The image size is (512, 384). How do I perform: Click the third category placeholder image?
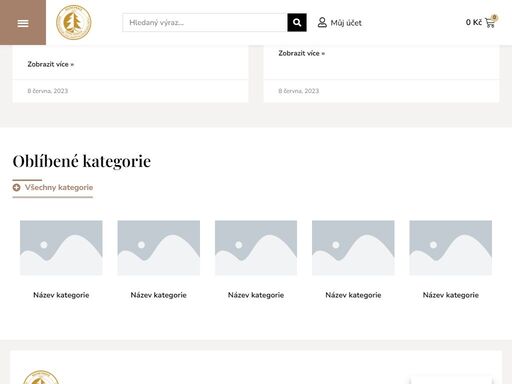256,248
